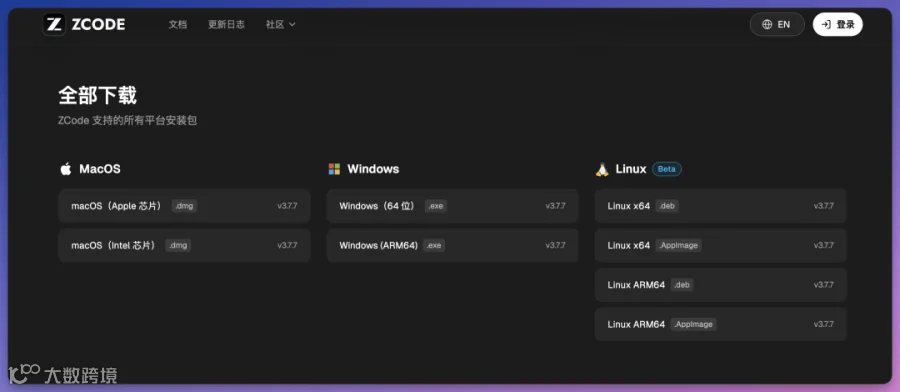The image size is (900, 392).
Task: Click the Beta badge beside Linux
Action: (667, 169)
